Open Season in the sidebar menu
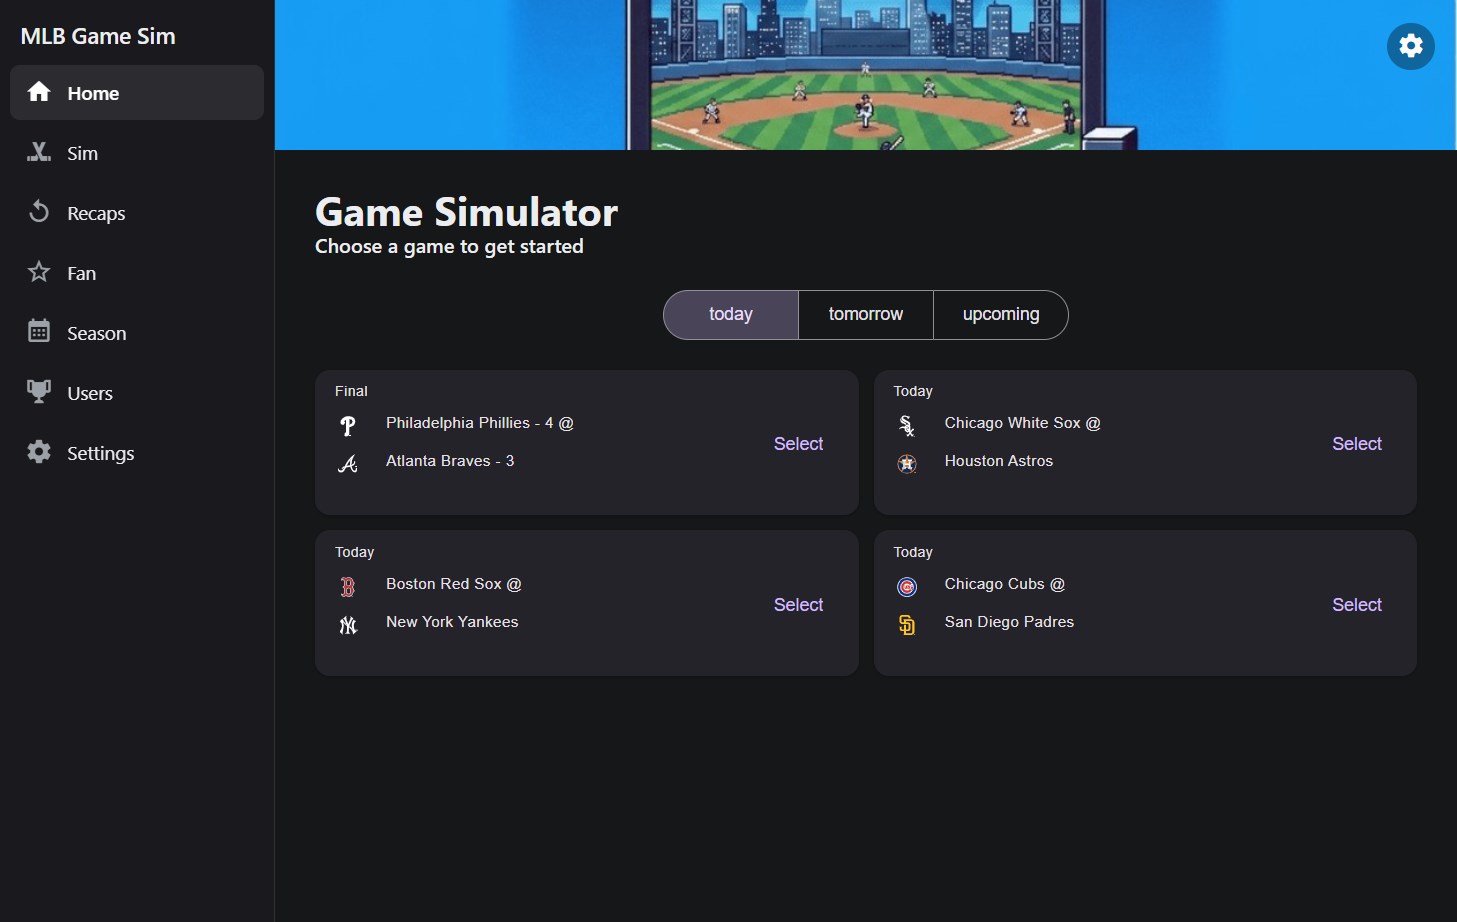Image resolution: width=1457 pixels, height=922 pixels. (x=137, y=333)
